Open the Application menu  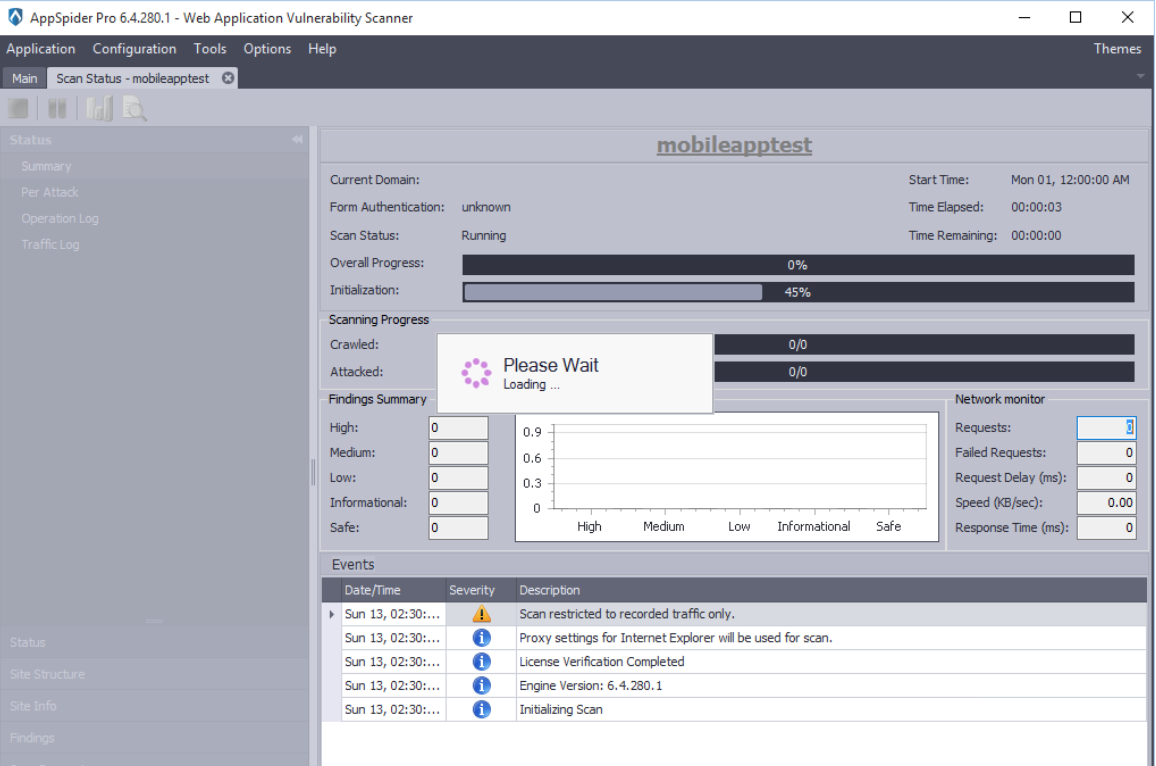(41, 49)
